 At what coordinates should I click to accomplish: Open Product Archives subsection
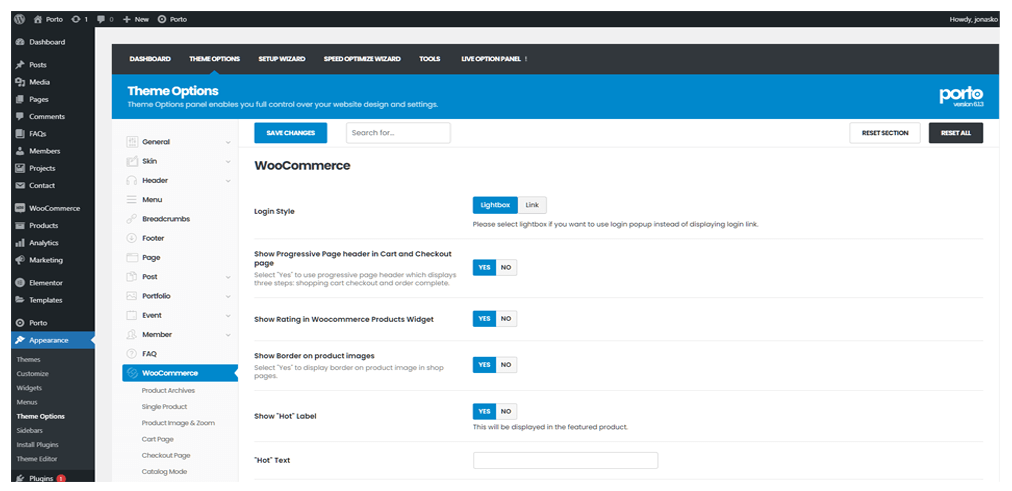[x=168, y=390]
